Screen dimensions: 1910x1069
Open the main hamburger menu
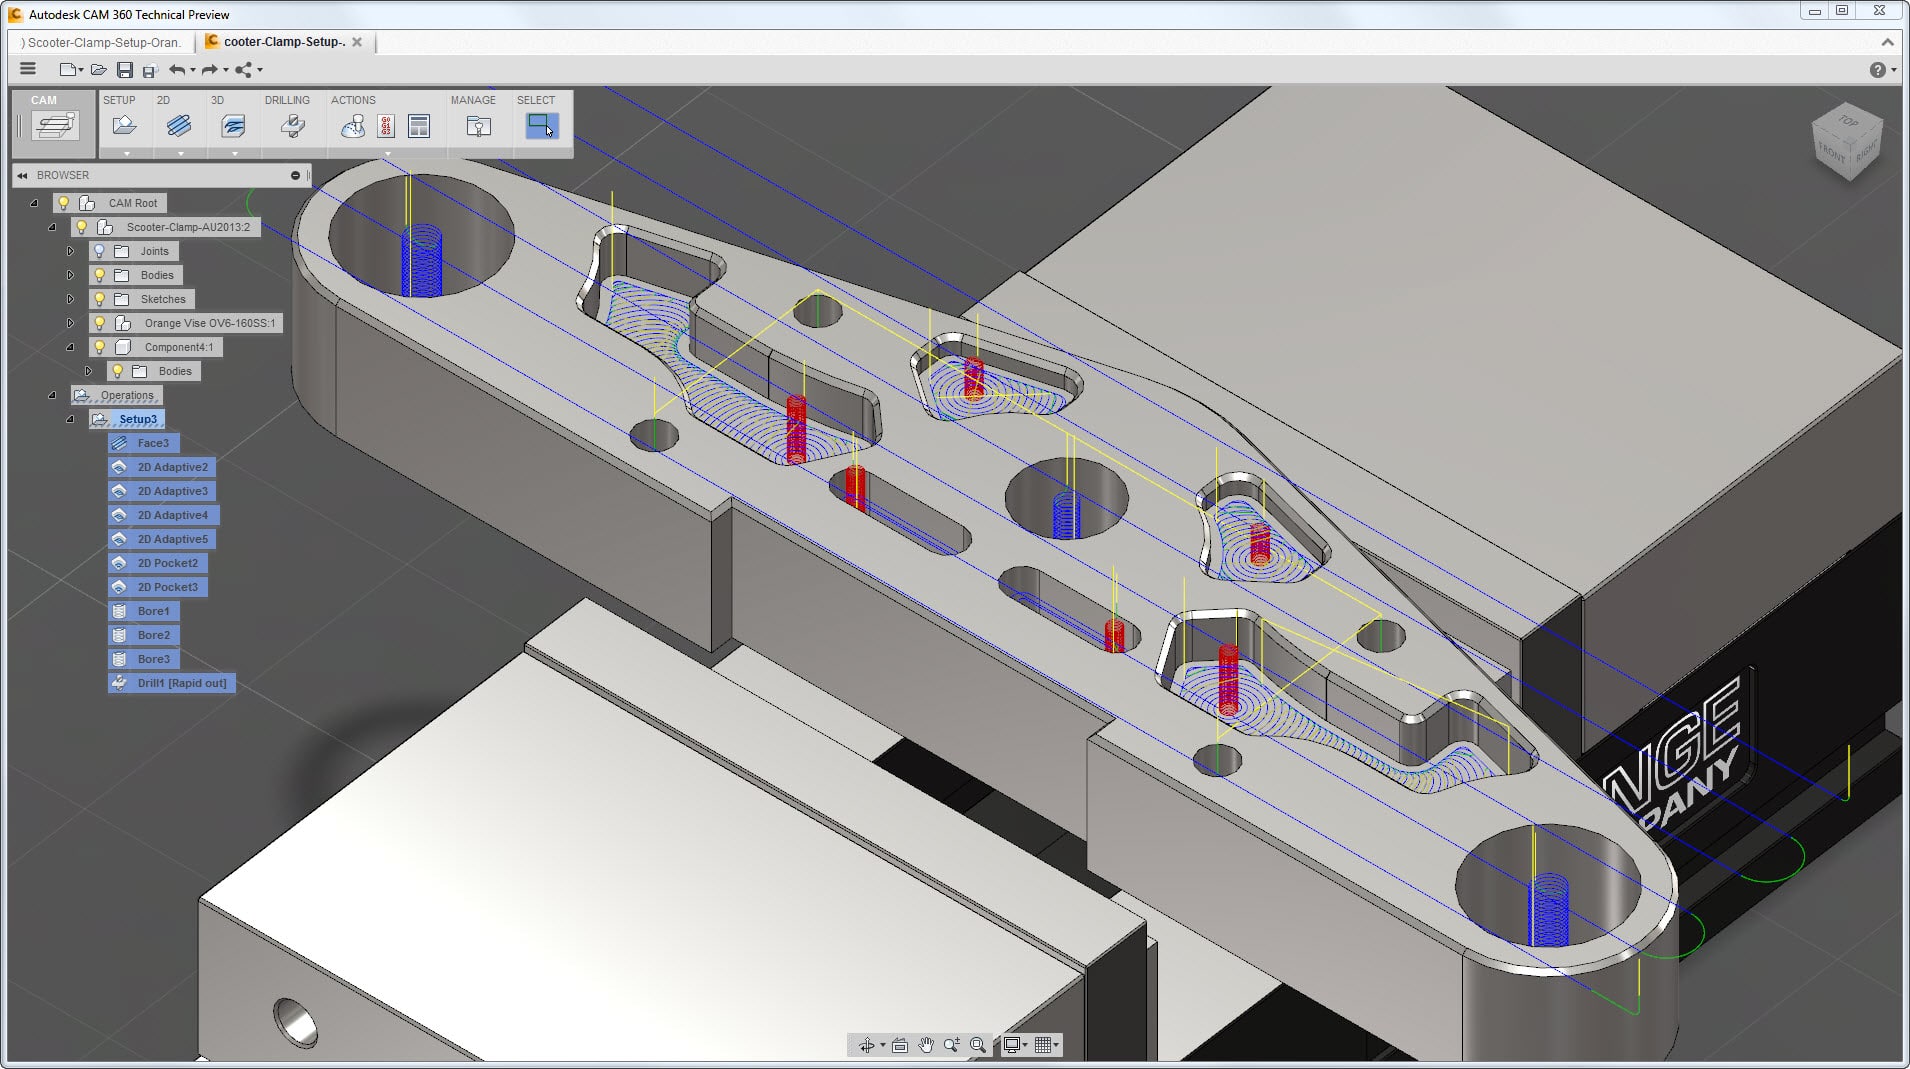28,69
